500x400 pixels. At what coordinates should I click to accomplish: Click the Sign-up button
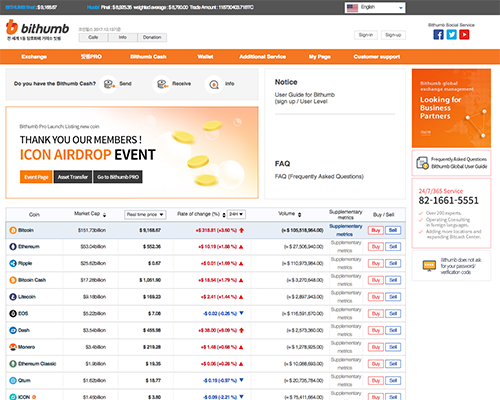393,35
